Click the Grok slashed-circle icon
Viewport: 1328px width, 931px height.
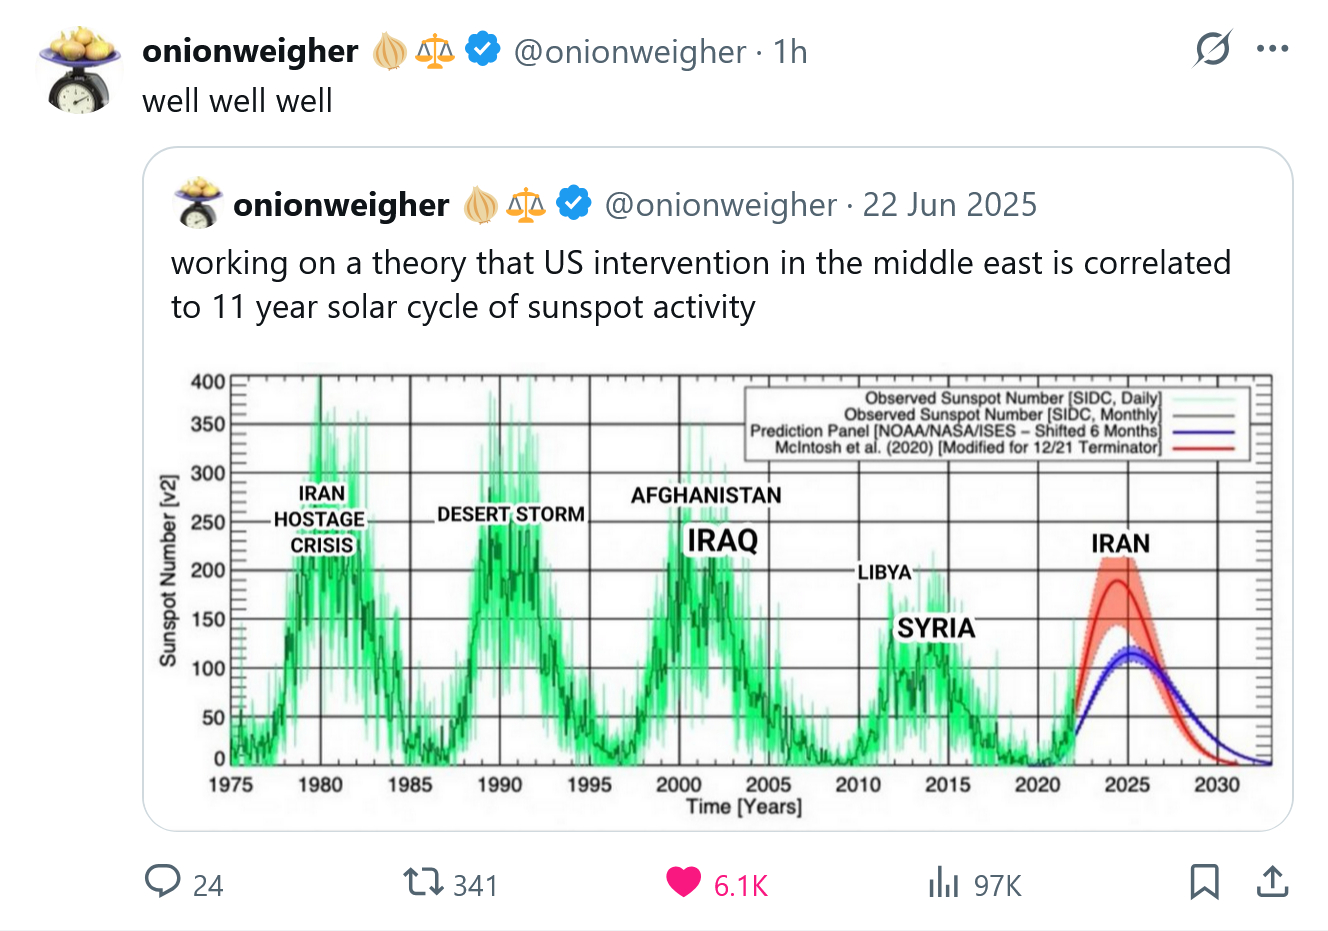click(1212, 49)
